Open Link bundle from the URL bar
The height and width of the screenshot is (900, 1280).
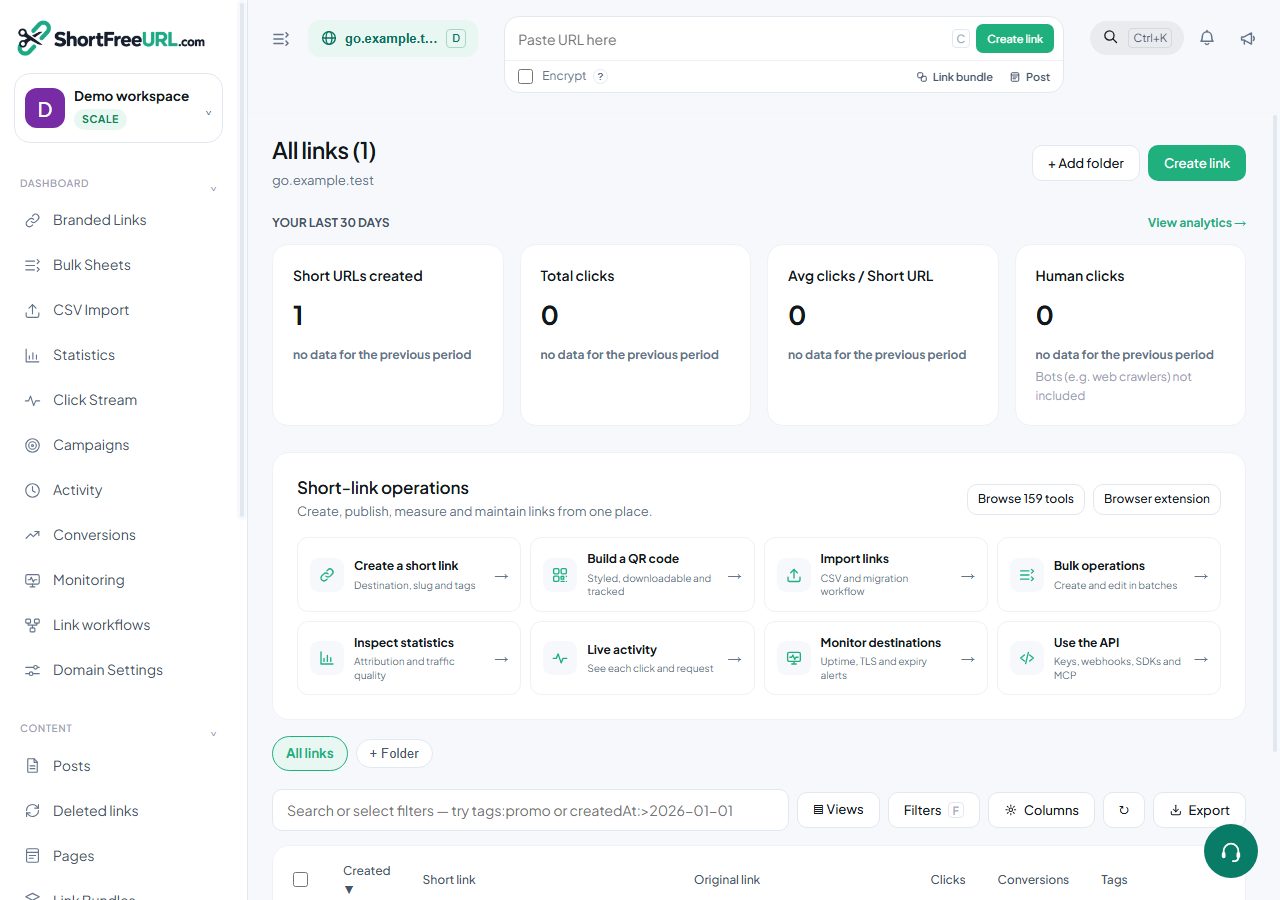click(954, 77)
